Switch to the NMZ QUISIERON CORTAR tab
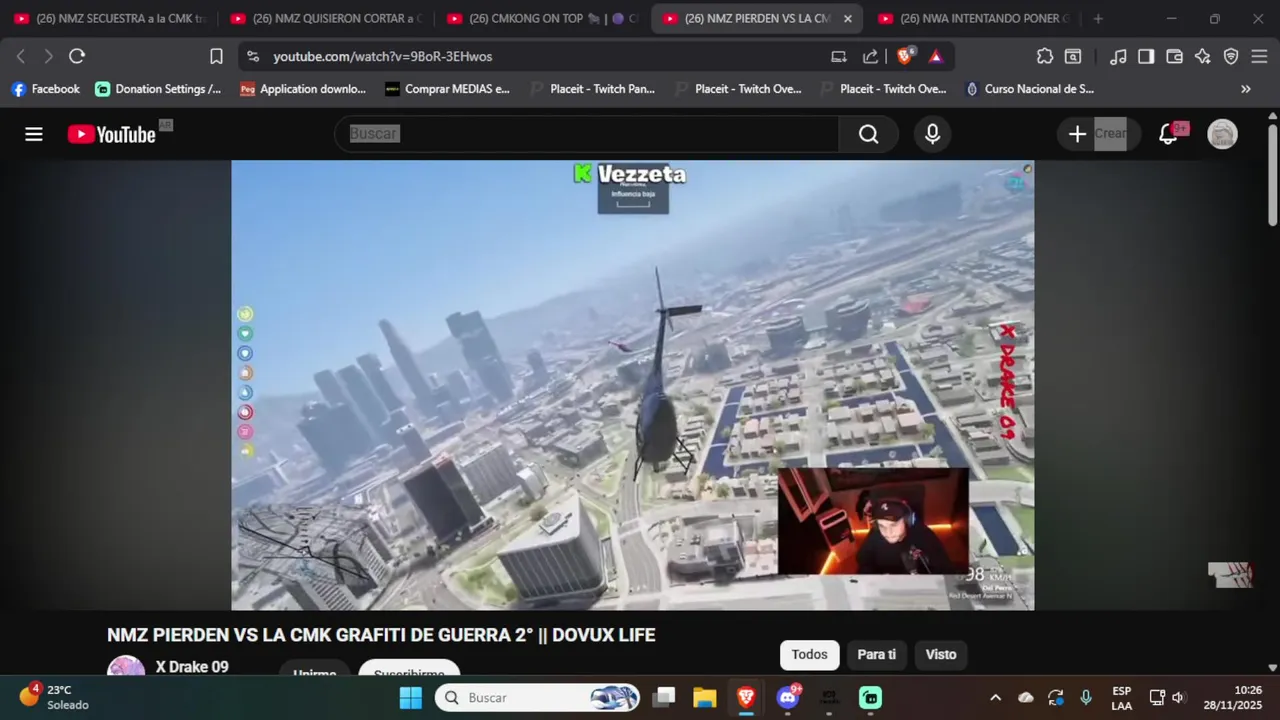 [326, 18]
